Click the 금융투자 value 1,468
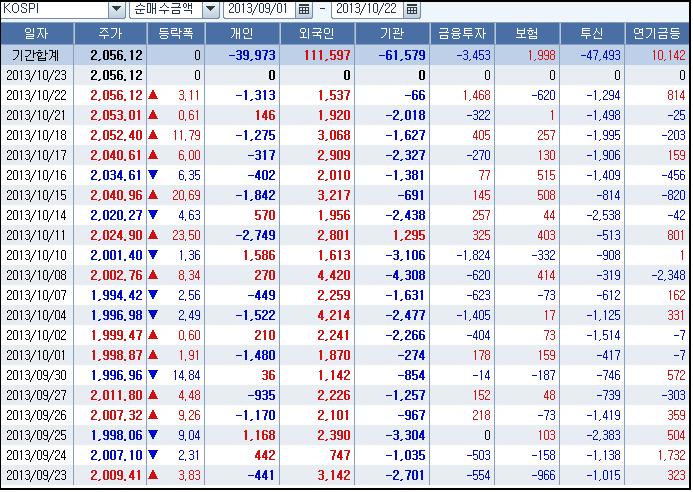Image resolution: width=693 pixels, height=492 pixels. (x=476, y=95)
